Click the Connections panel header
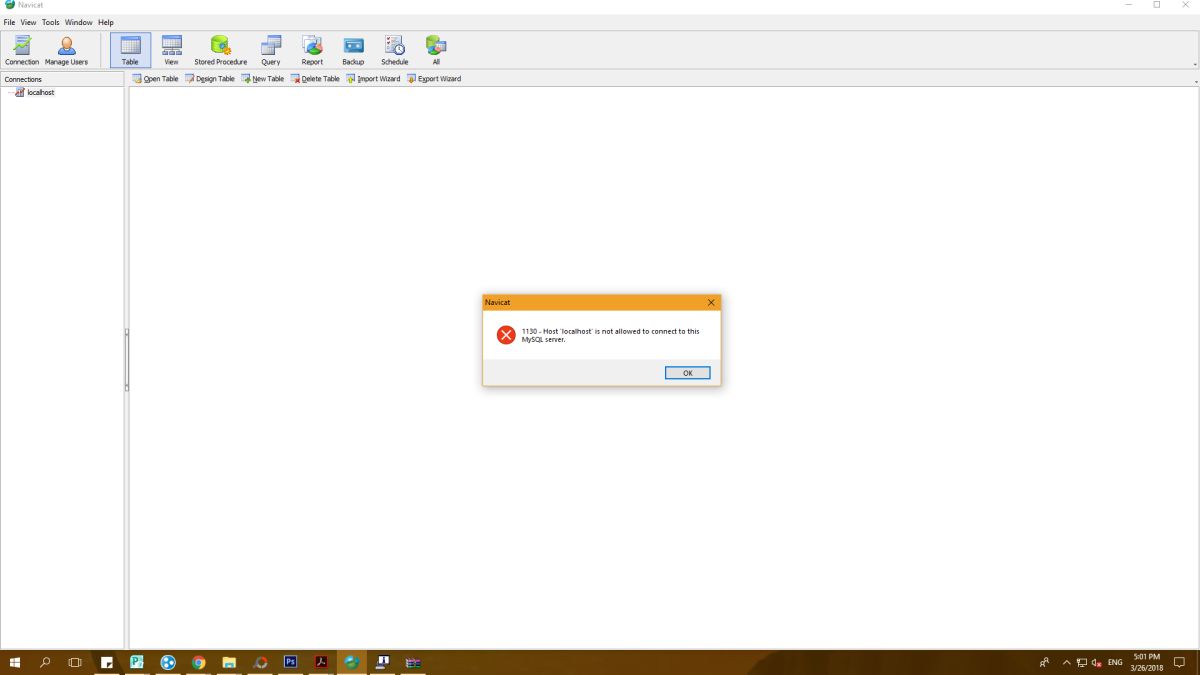Image resolution: width=1200 pixels, height=675 pixels. coord(63,79)
